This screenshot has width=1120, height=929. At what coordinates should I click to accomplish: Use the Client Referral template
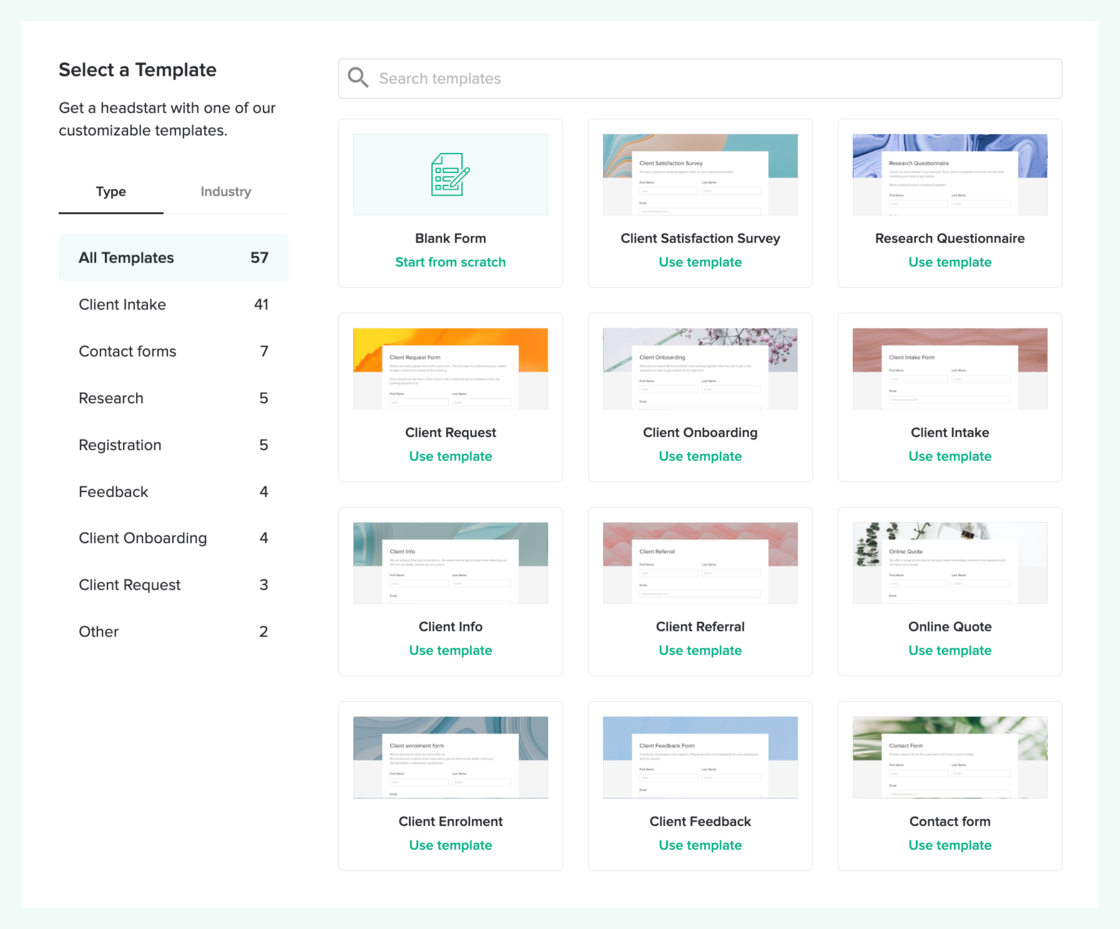click(x=700, y=650)
